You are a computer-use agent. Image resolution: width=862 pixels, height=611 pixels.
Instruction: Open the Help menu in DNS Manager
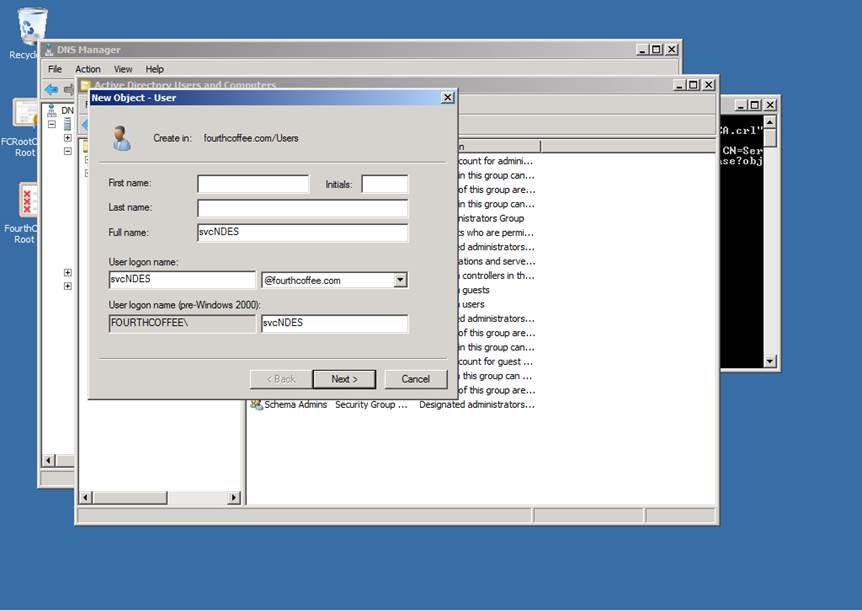(154, 69)
